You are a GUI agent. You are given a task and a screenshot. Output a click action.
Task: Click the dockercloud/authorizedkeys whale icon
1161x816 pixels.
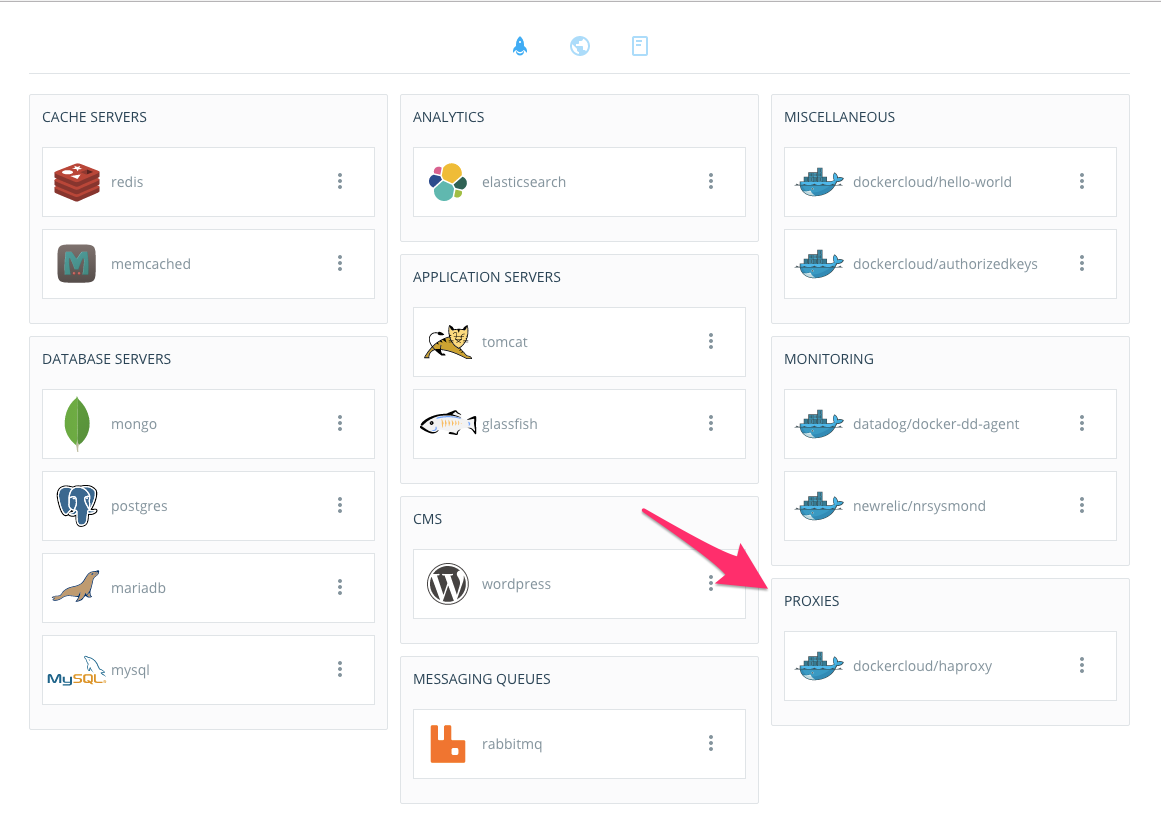click(x=819, y=264)
